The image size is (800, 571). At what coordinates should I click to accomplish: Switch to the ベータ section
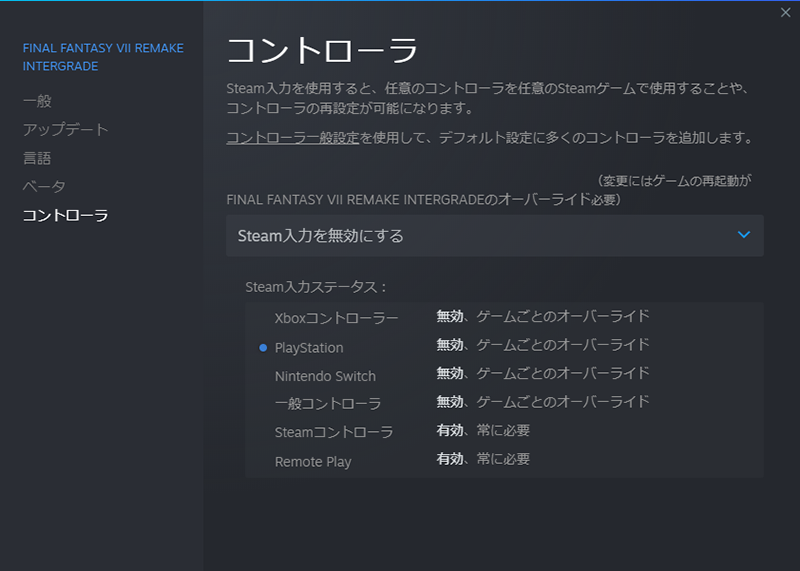coord(44,187)
